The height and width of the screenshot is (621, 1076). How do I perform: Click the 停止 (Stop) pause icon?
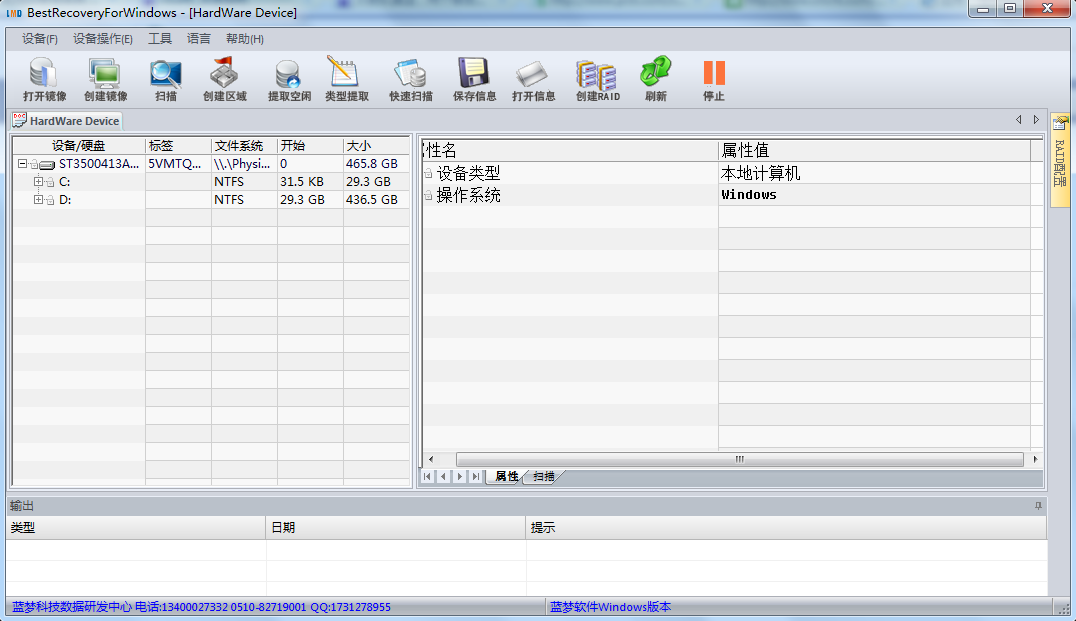click(x=714, y=73)
